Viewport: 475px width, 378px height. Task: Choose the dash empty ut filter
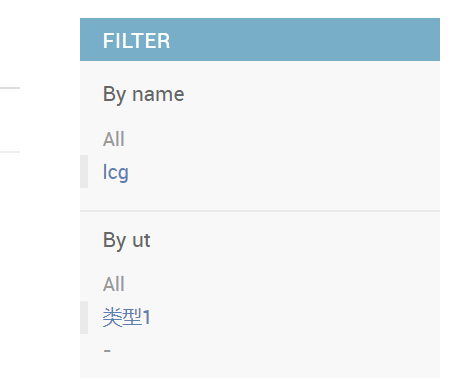point(107,351)
